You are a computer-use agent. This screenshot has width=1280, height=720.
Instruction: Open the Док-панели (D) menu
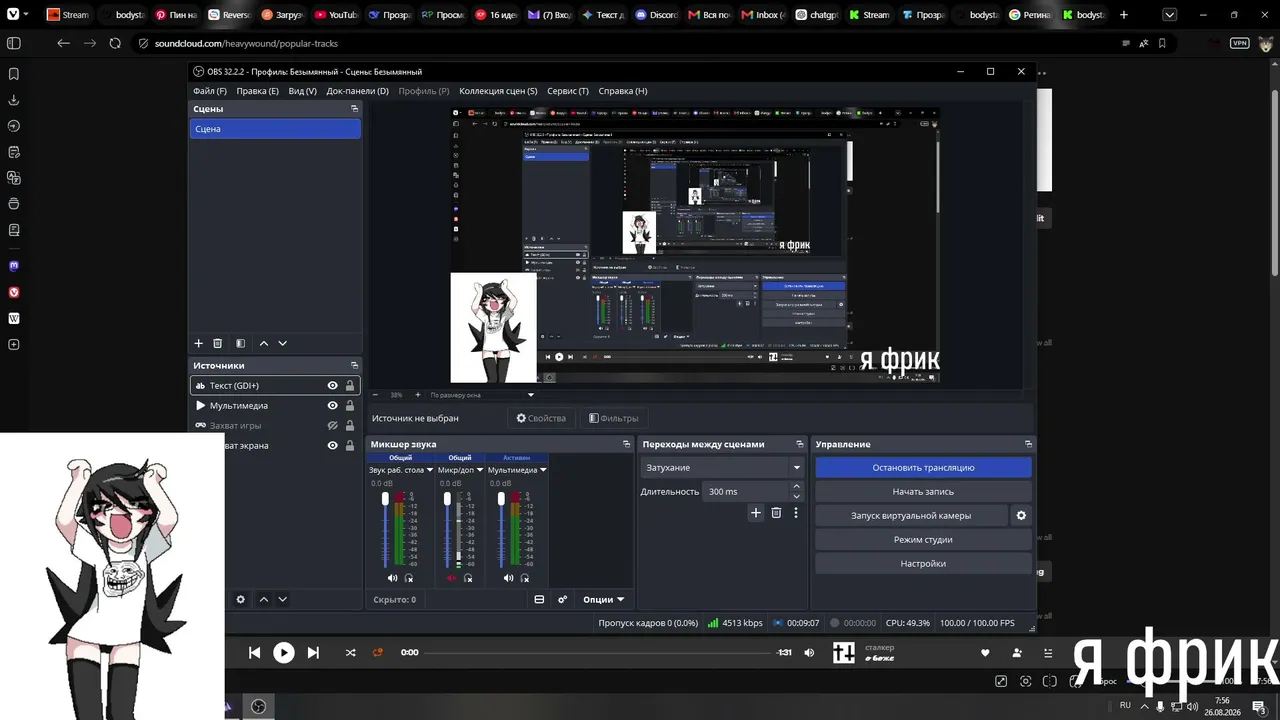click(357, 91)
